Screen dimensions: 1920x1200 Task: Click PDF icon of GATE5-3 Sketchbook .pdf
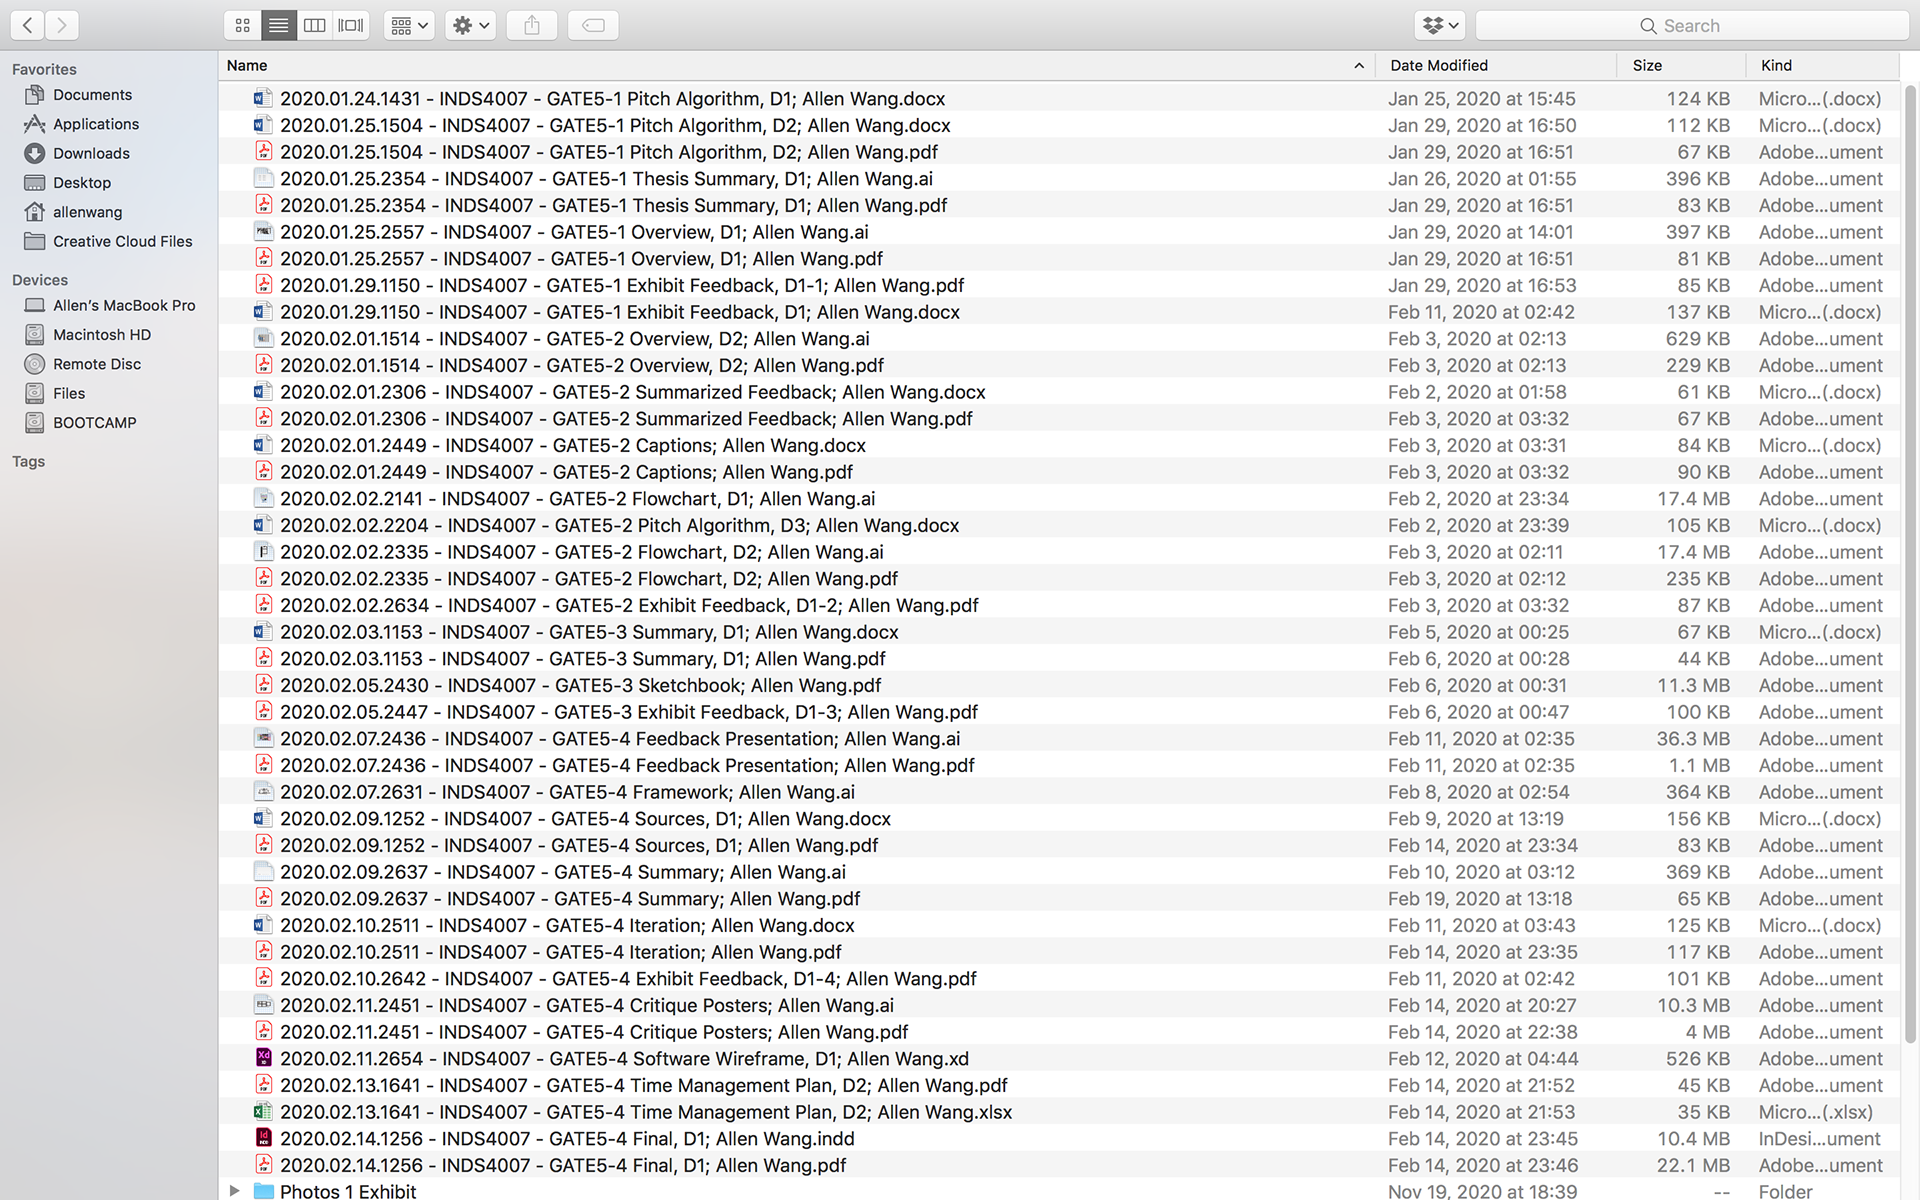click(x=263, y=685)
